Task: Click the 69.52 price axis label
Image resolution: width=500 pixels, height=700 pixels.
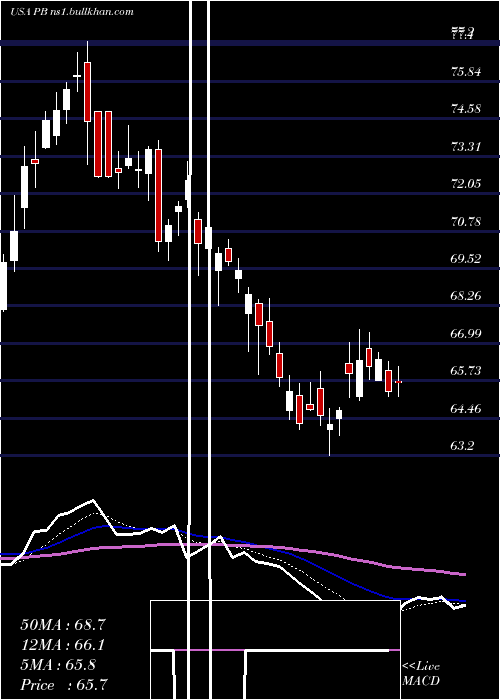Action: coord(466,258)
